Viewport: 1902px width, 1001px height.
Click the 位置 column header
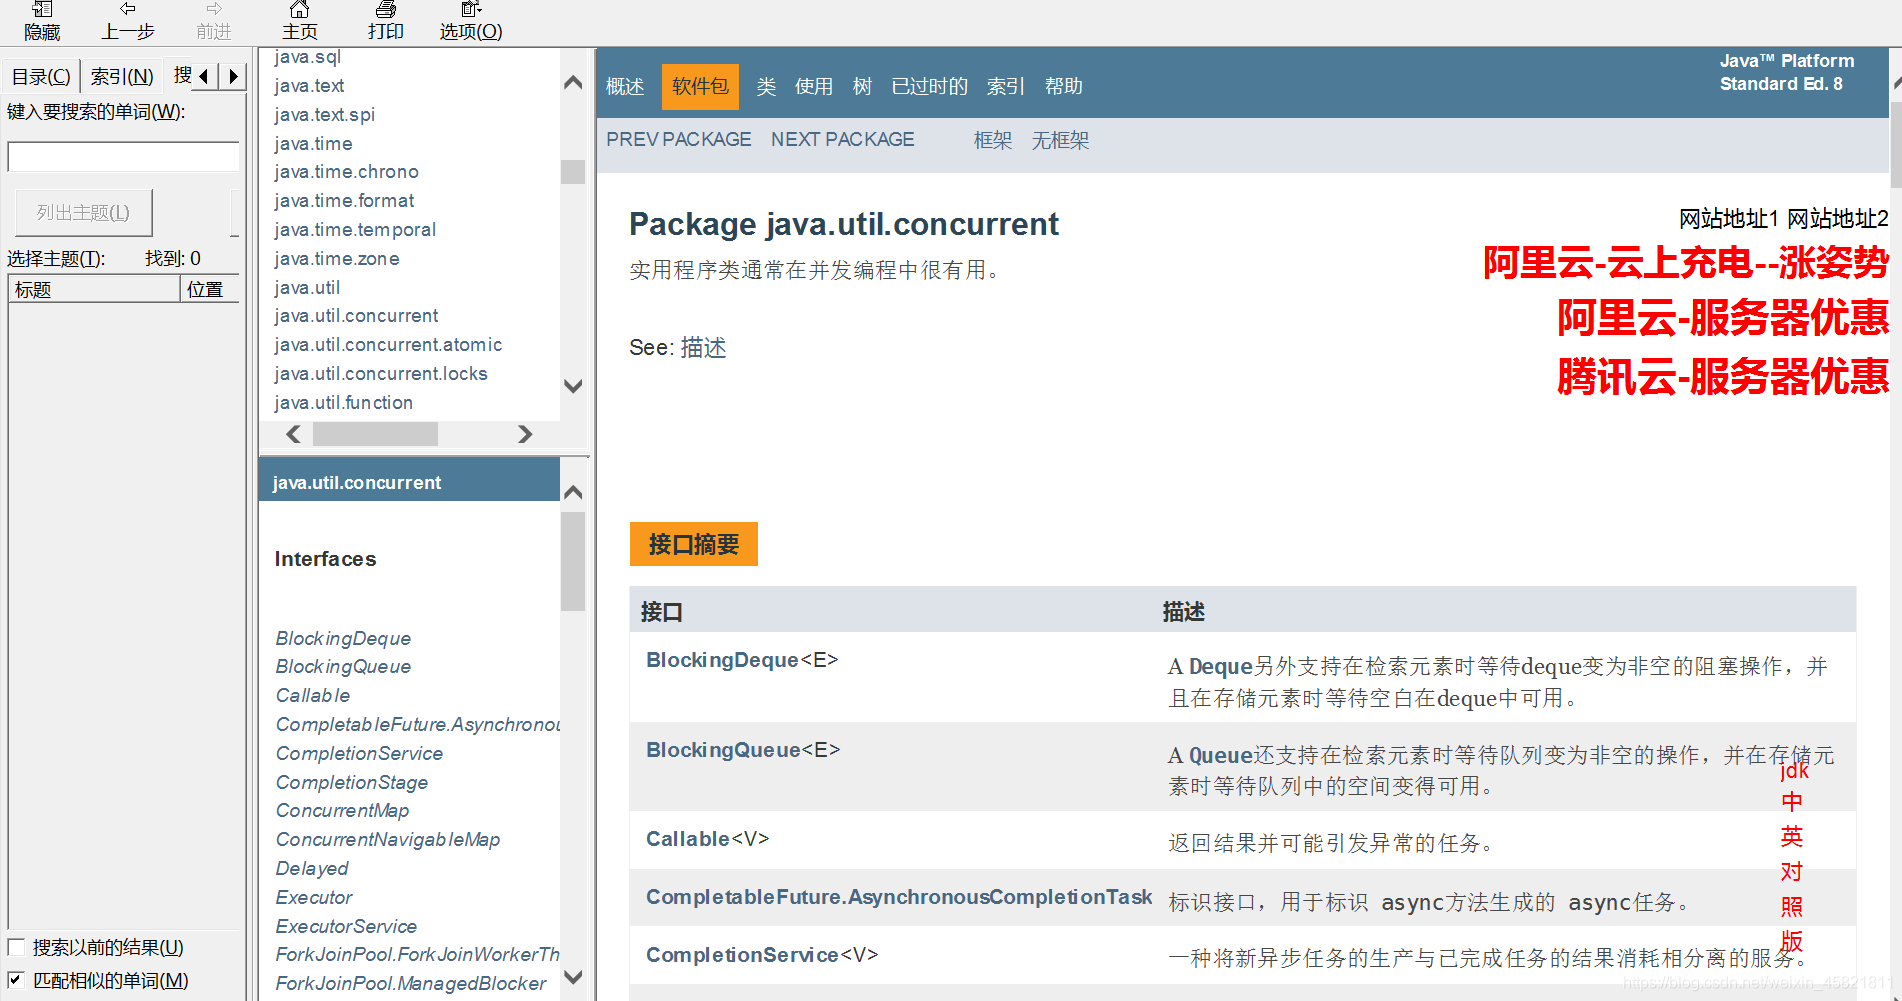click(x=210, y=289)
